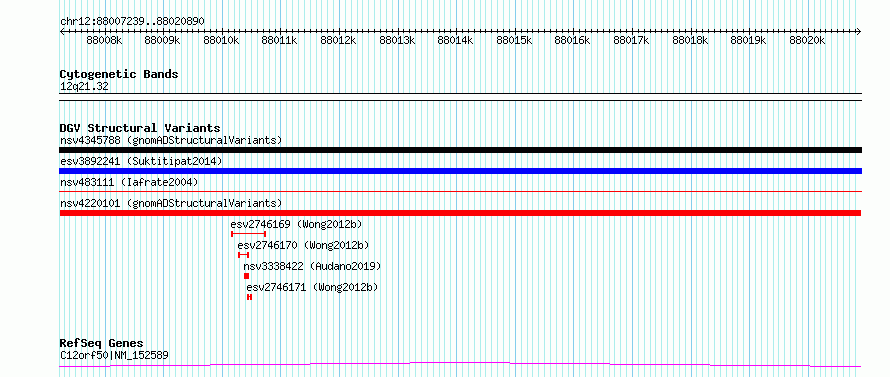Click the thin red nsv483111 variant line
The width and height of the screenshot is (890, 377).
coord(460,192)
